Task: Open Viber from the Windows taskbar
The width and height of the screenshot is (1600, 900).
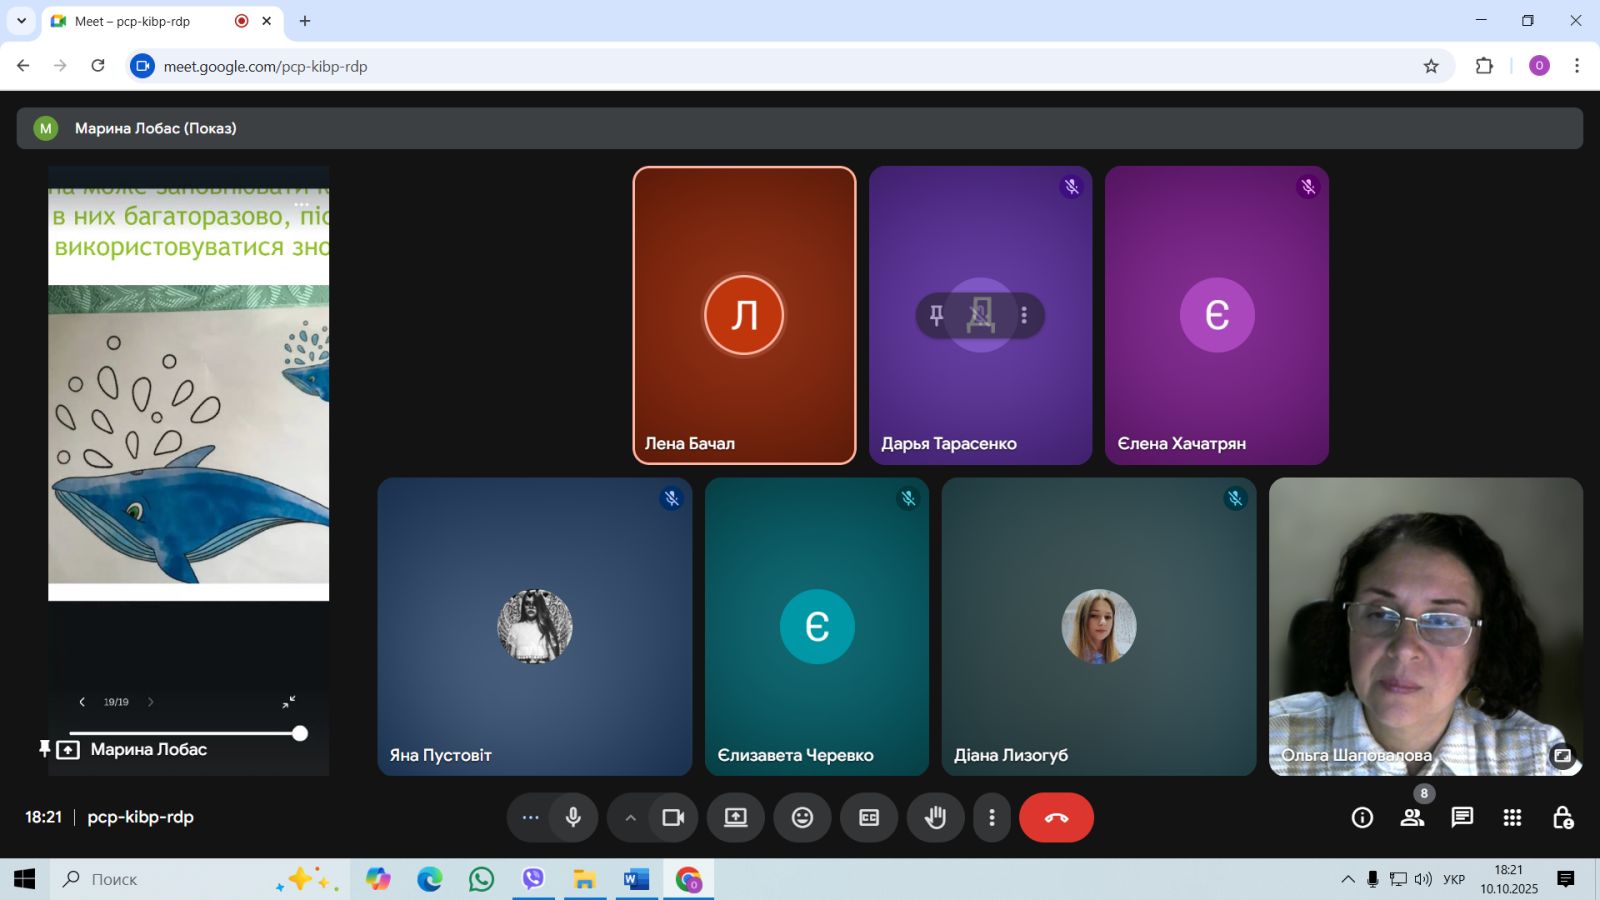Action: 533,879
